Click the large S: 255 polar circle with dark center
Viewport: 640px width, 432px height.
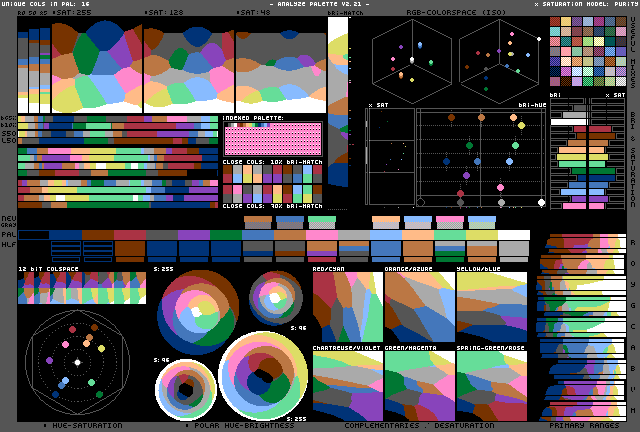[263, 376]
